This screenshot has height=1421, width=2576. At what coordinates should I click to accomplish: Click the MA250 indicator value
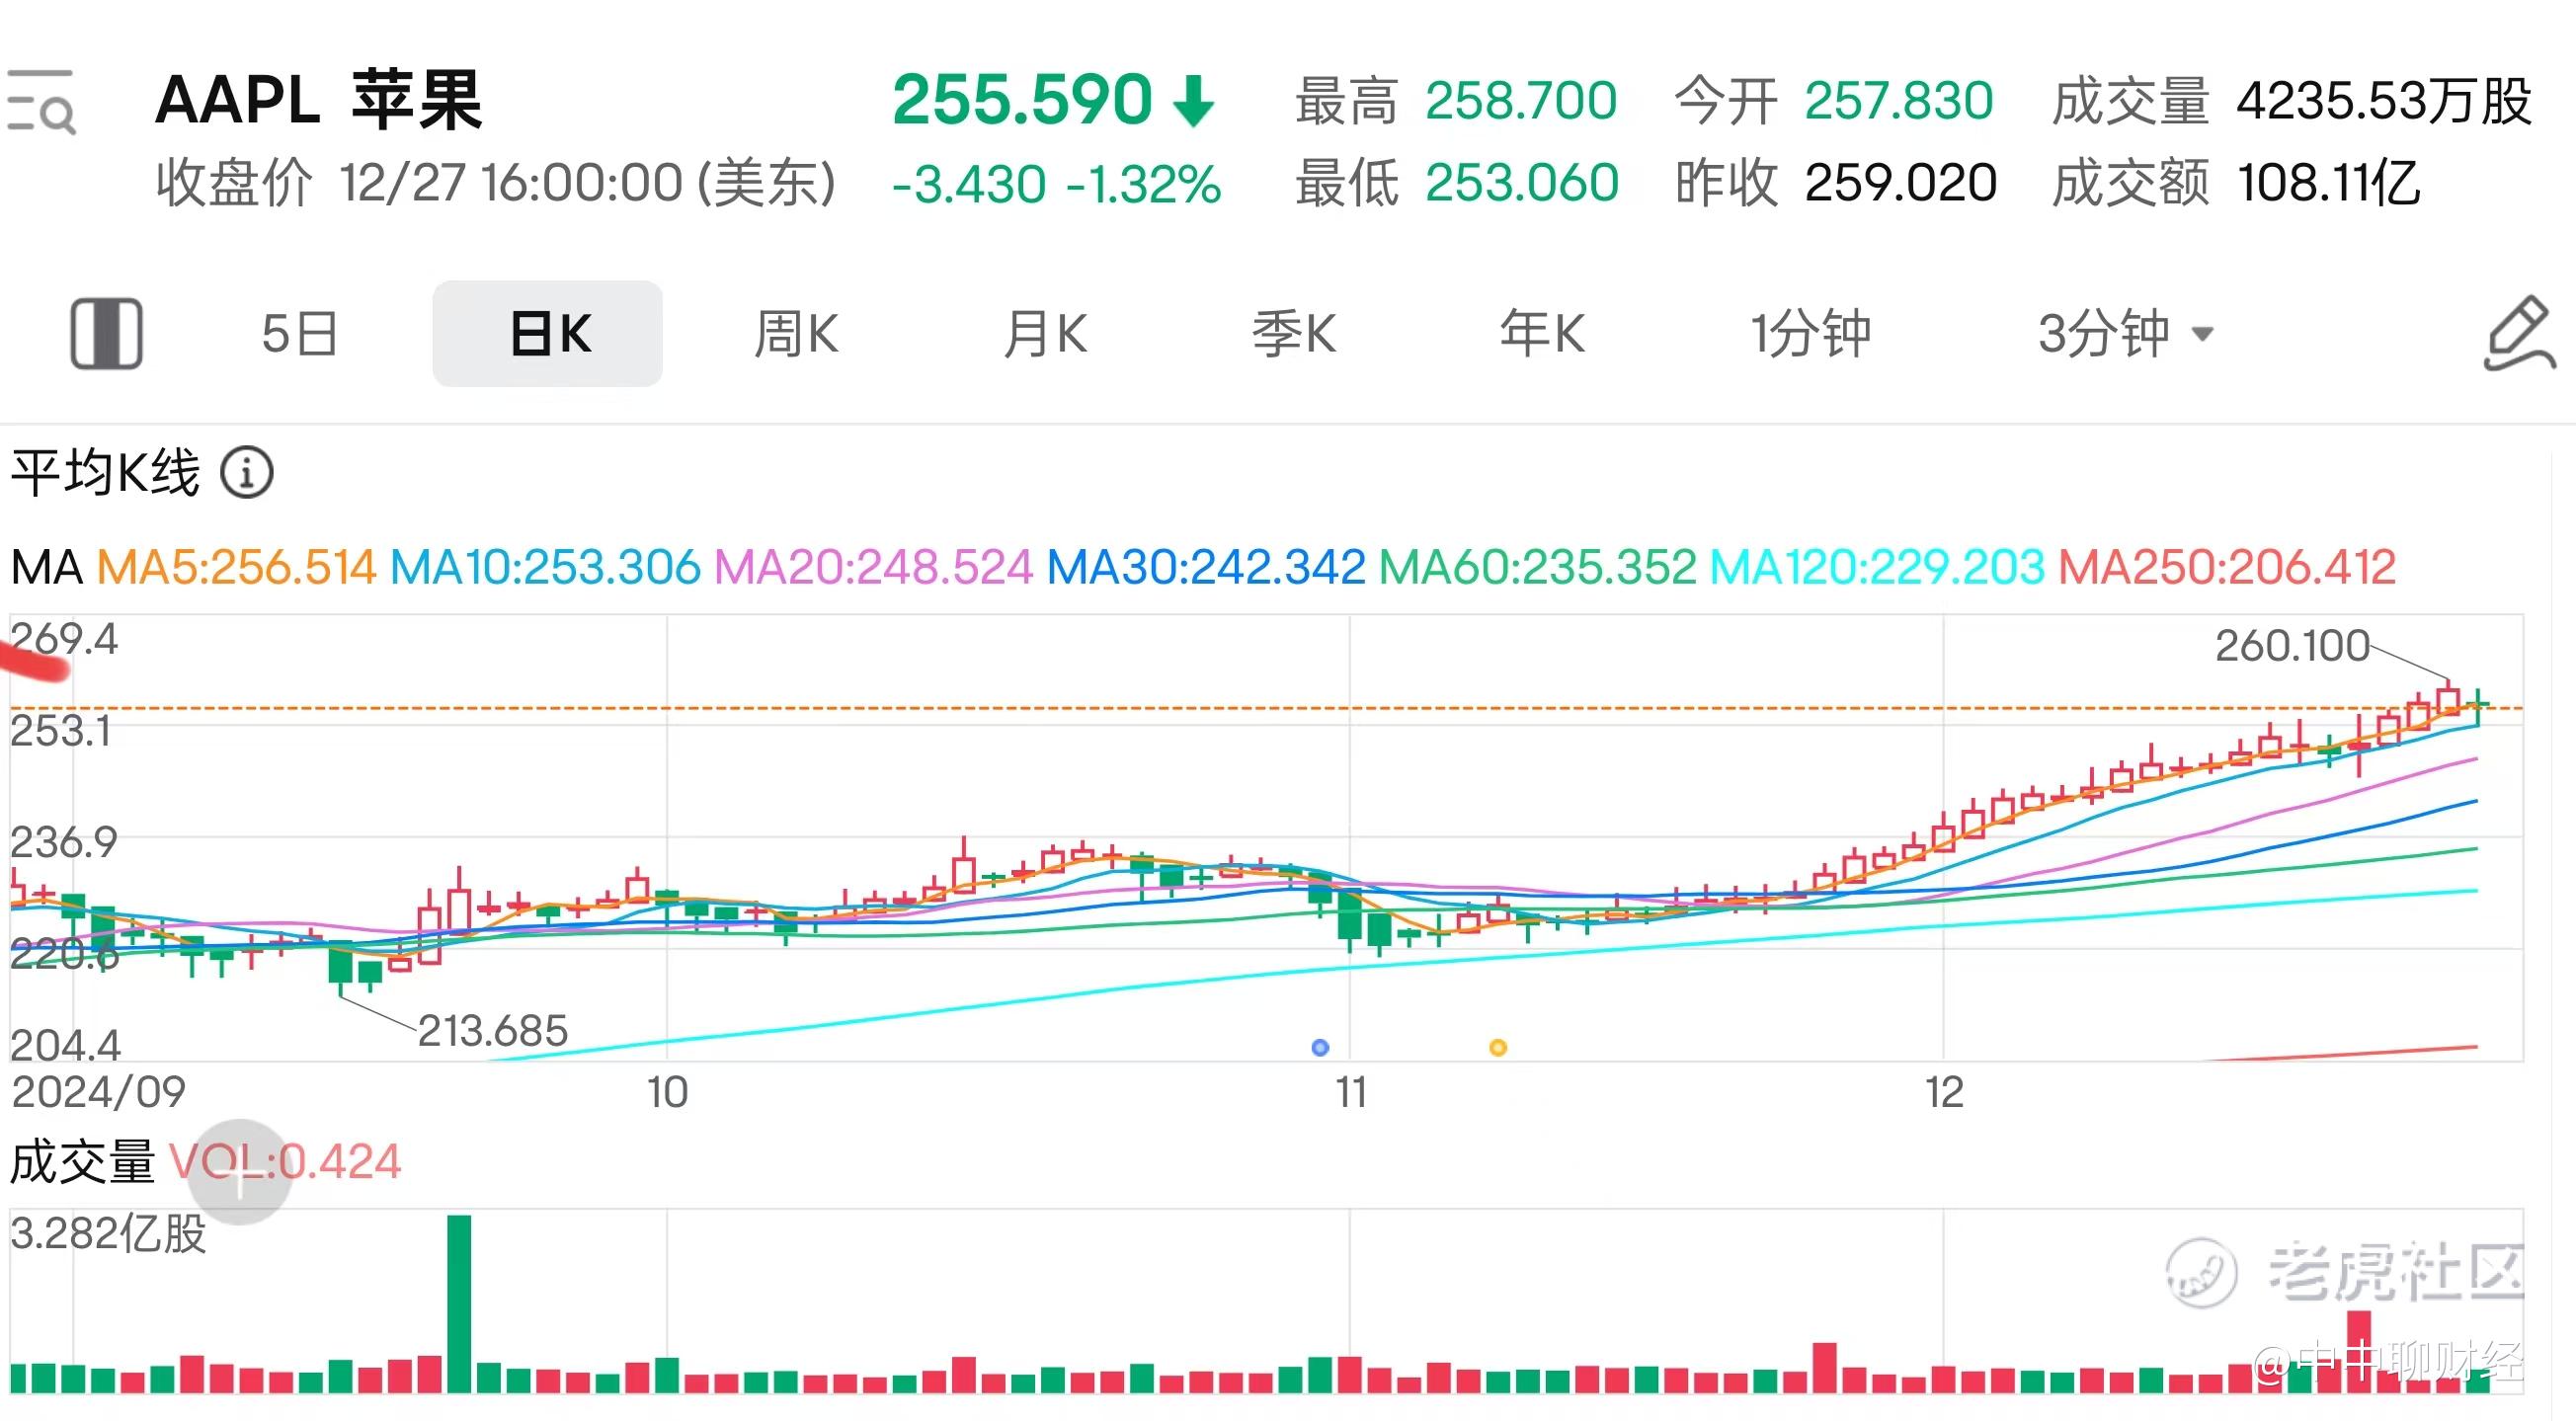point(2226,567)
